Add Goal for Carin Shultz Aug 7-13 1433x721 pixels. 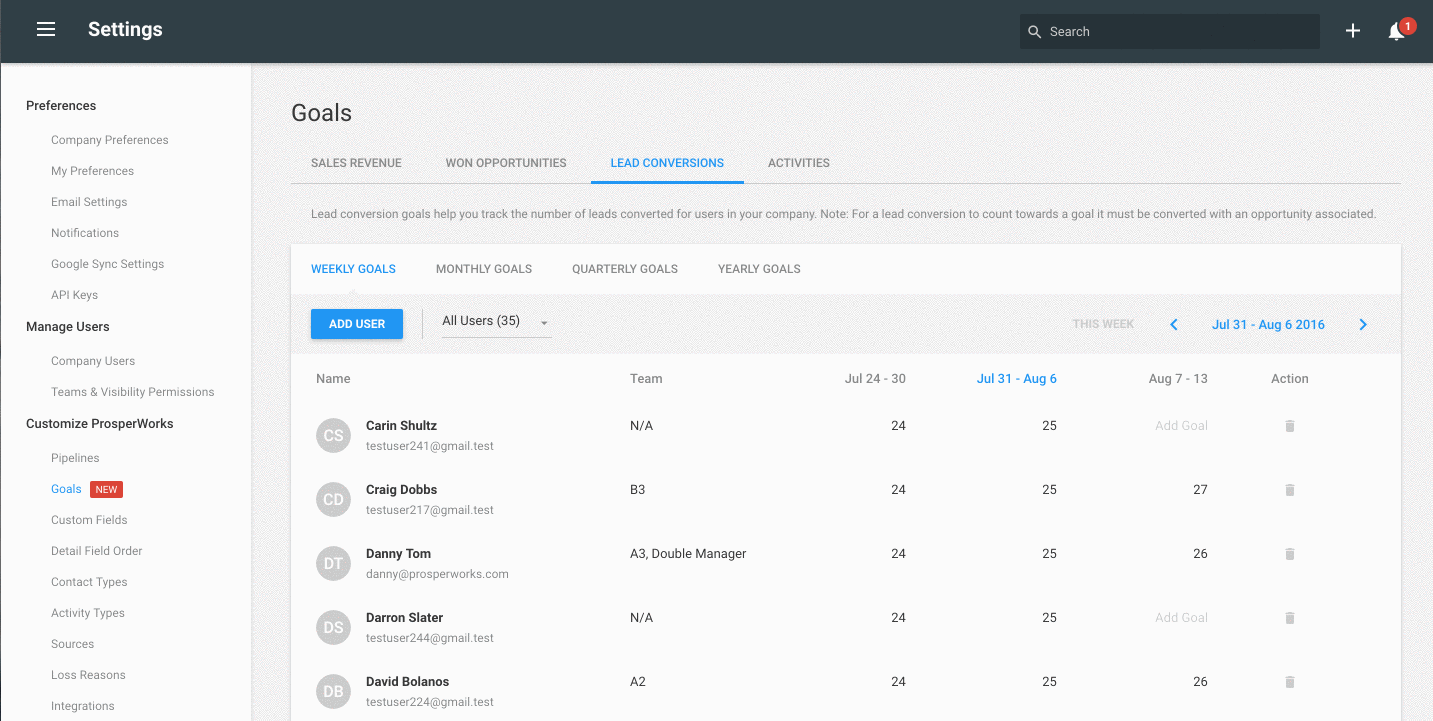[x=1181, y=426]
